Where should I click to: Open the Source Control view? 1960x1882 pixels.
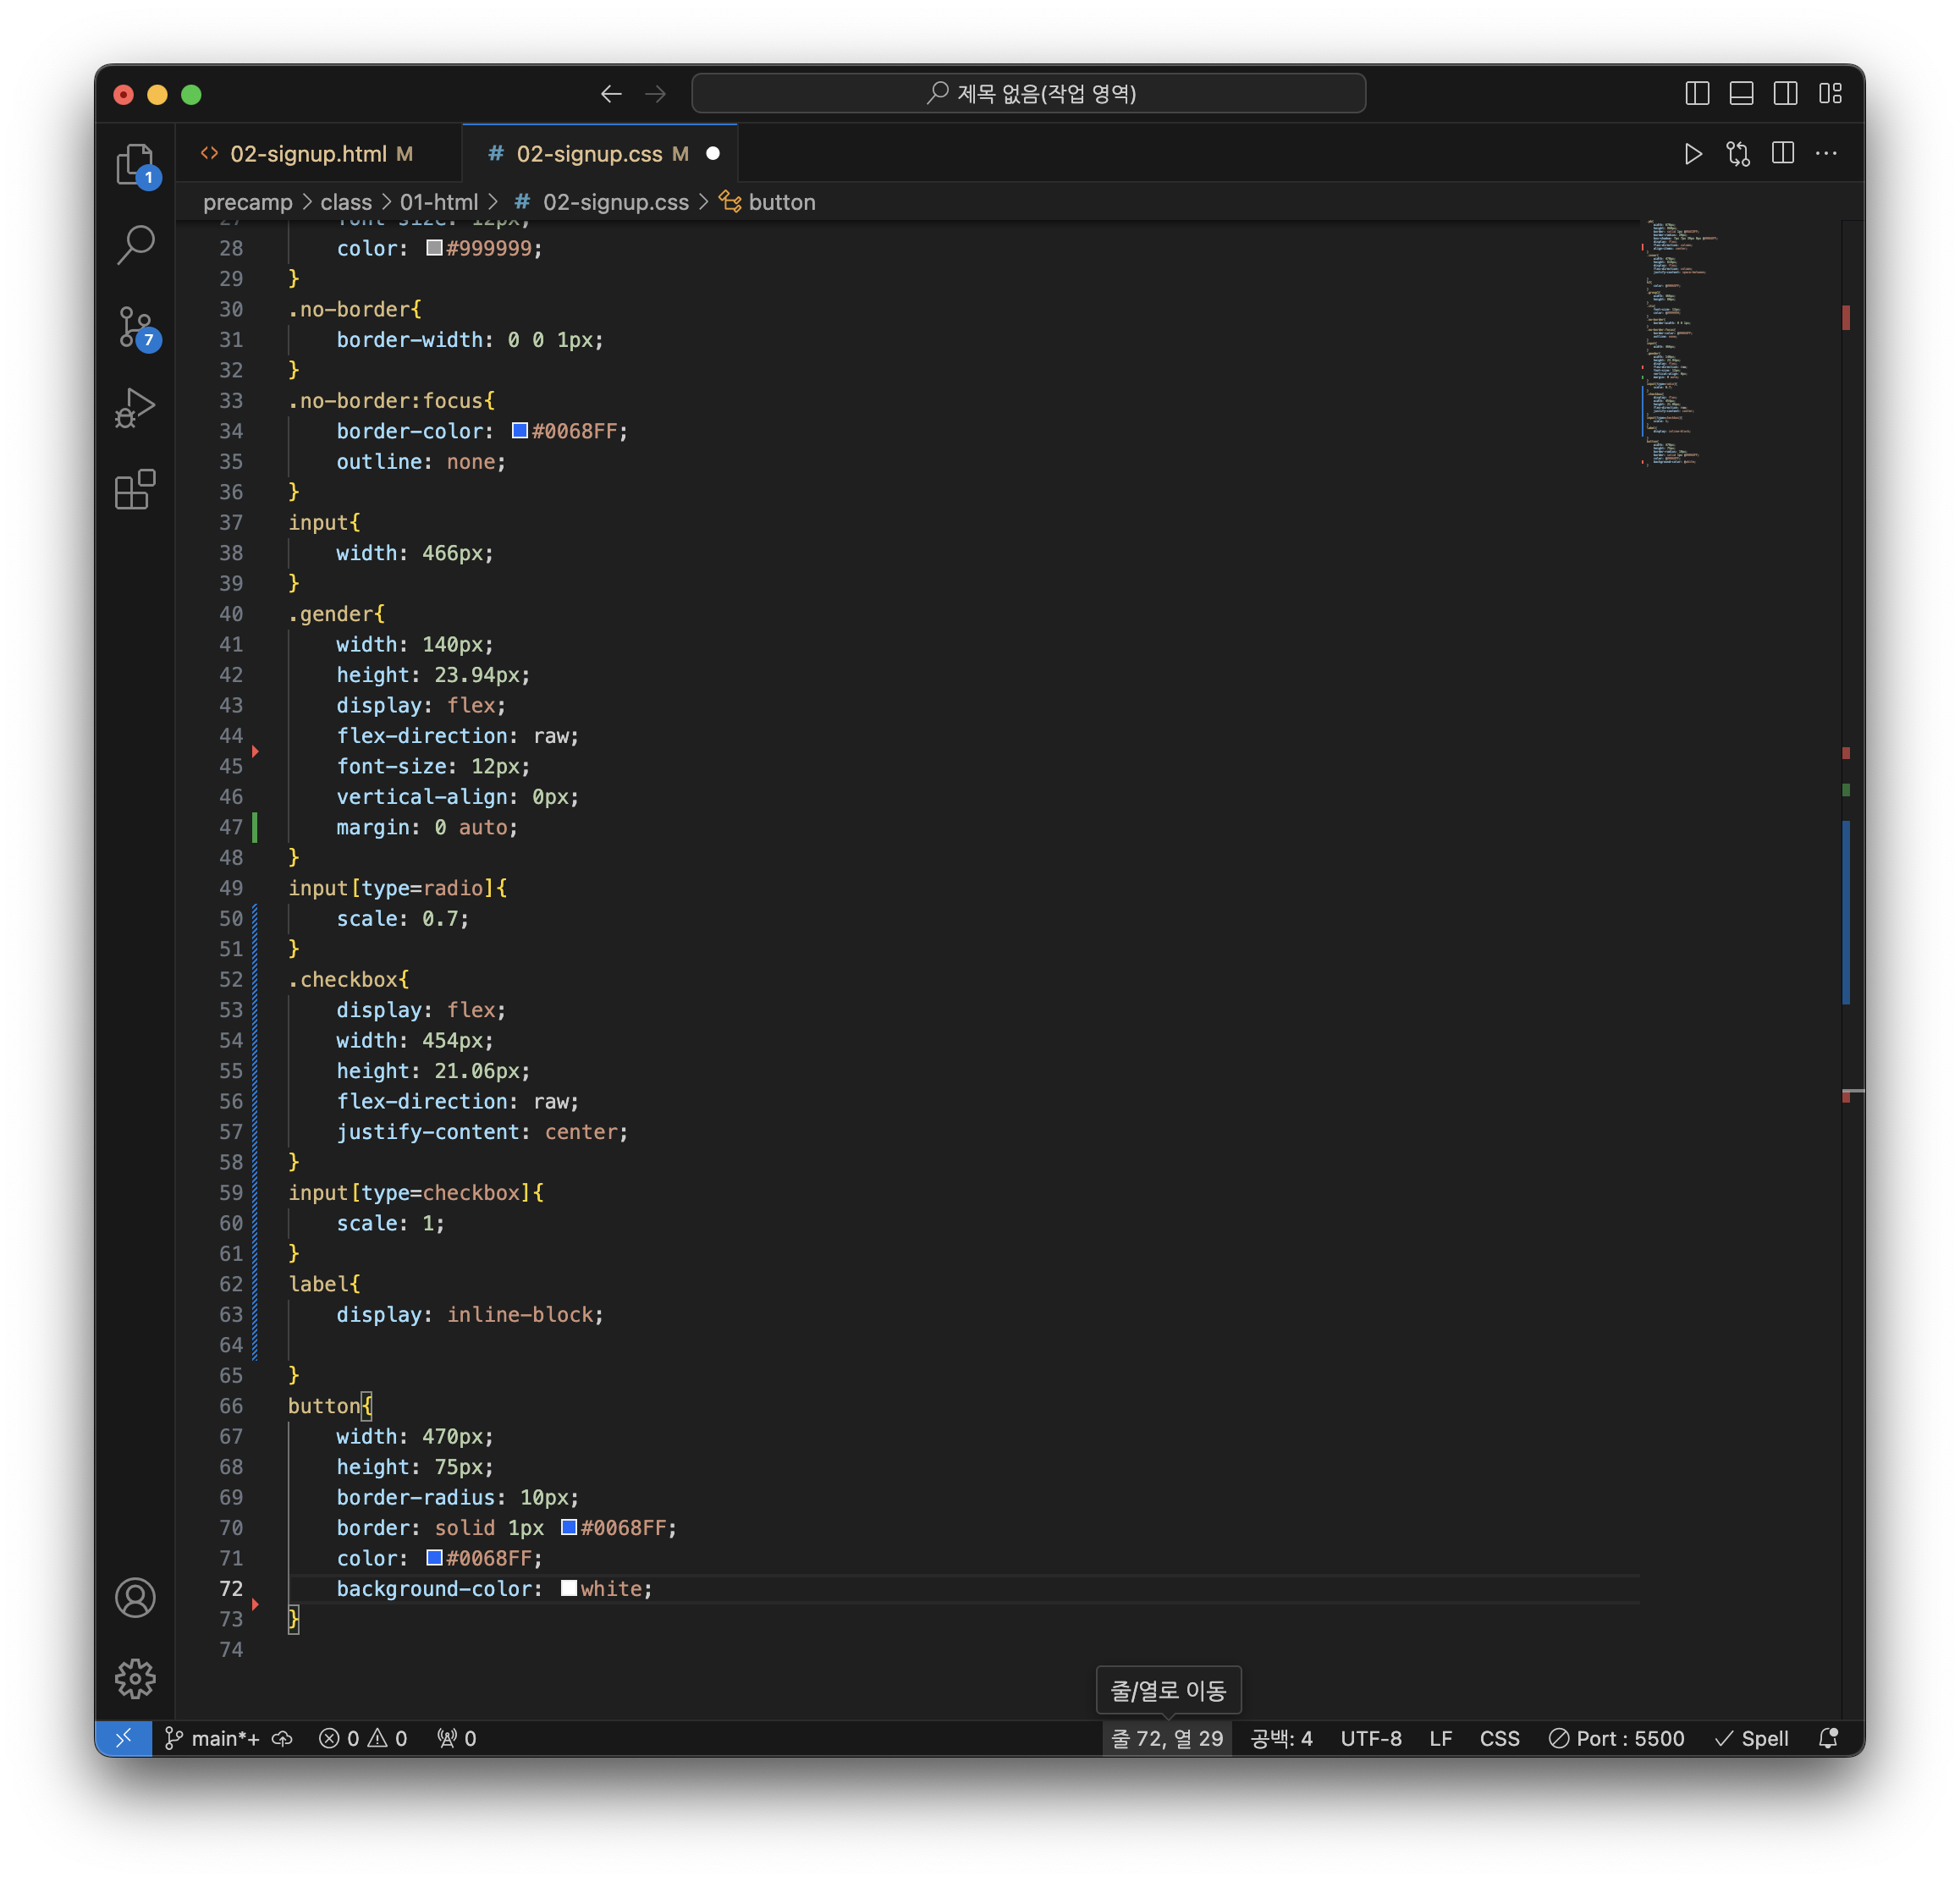135,327
